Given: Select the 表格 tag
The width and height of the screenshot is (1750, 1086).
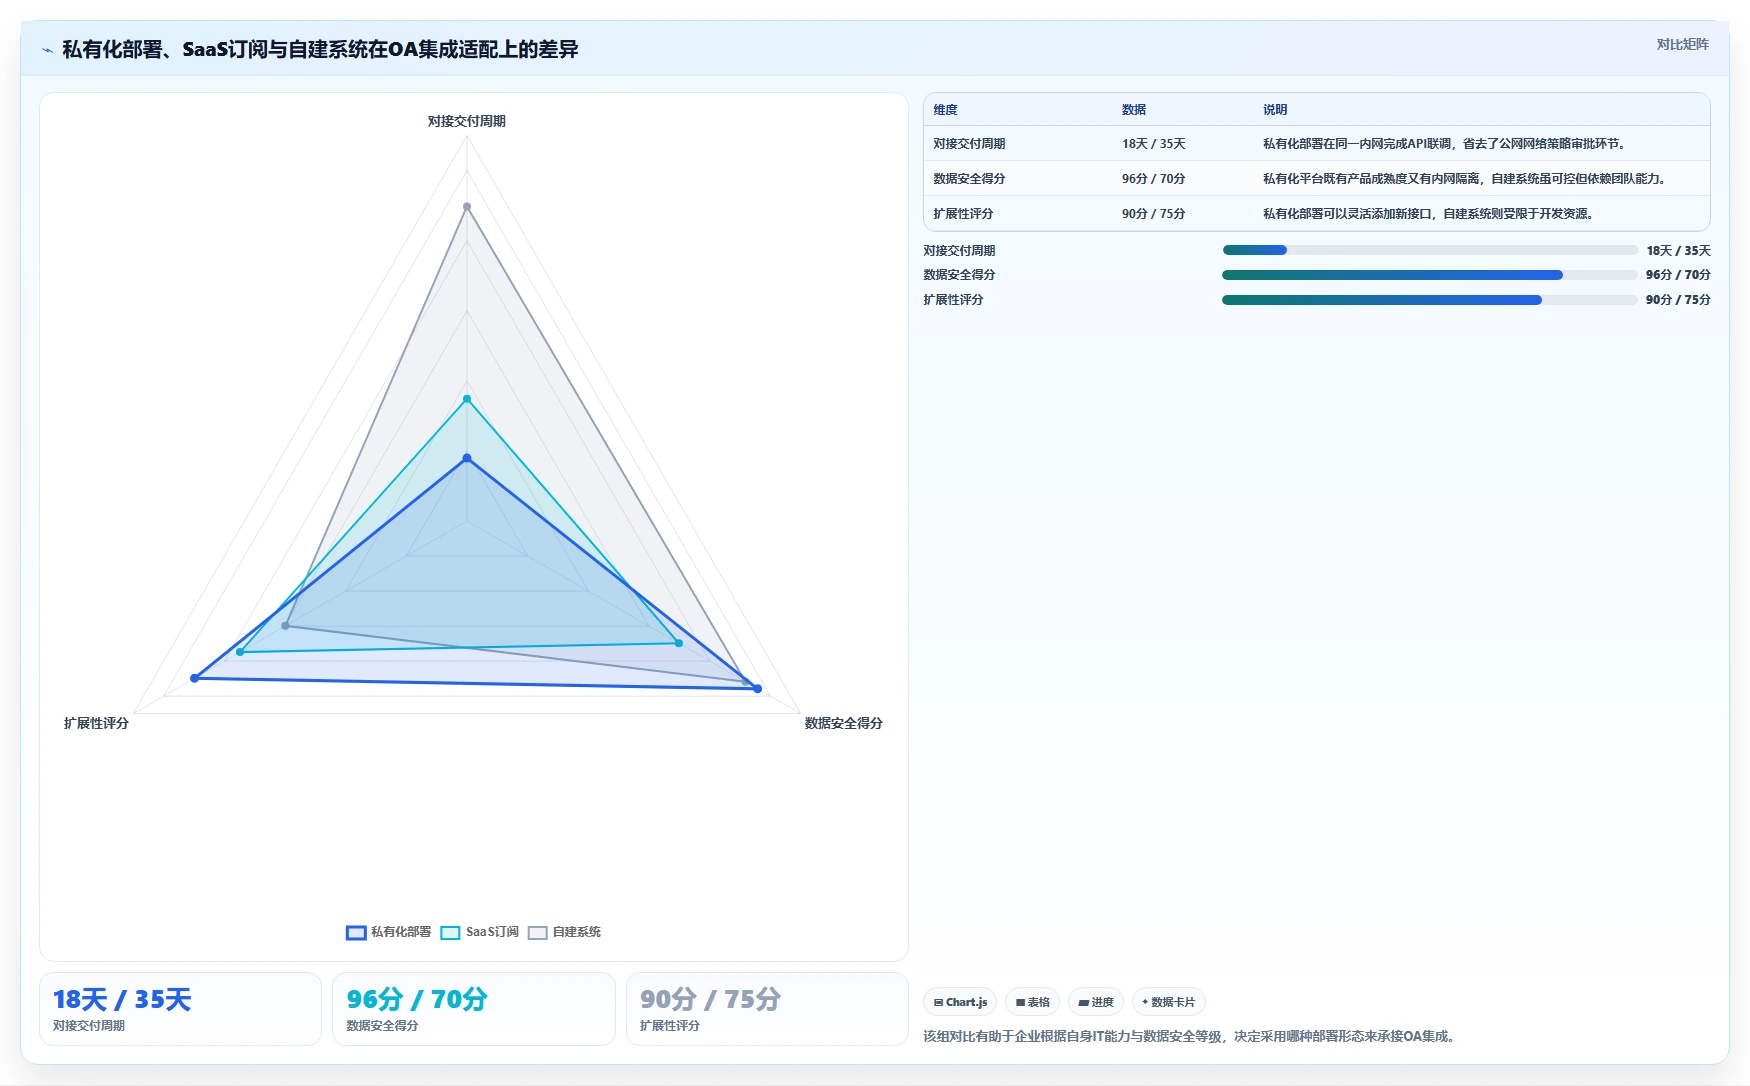Looking at the screenshot, I should (1032, 1002).
